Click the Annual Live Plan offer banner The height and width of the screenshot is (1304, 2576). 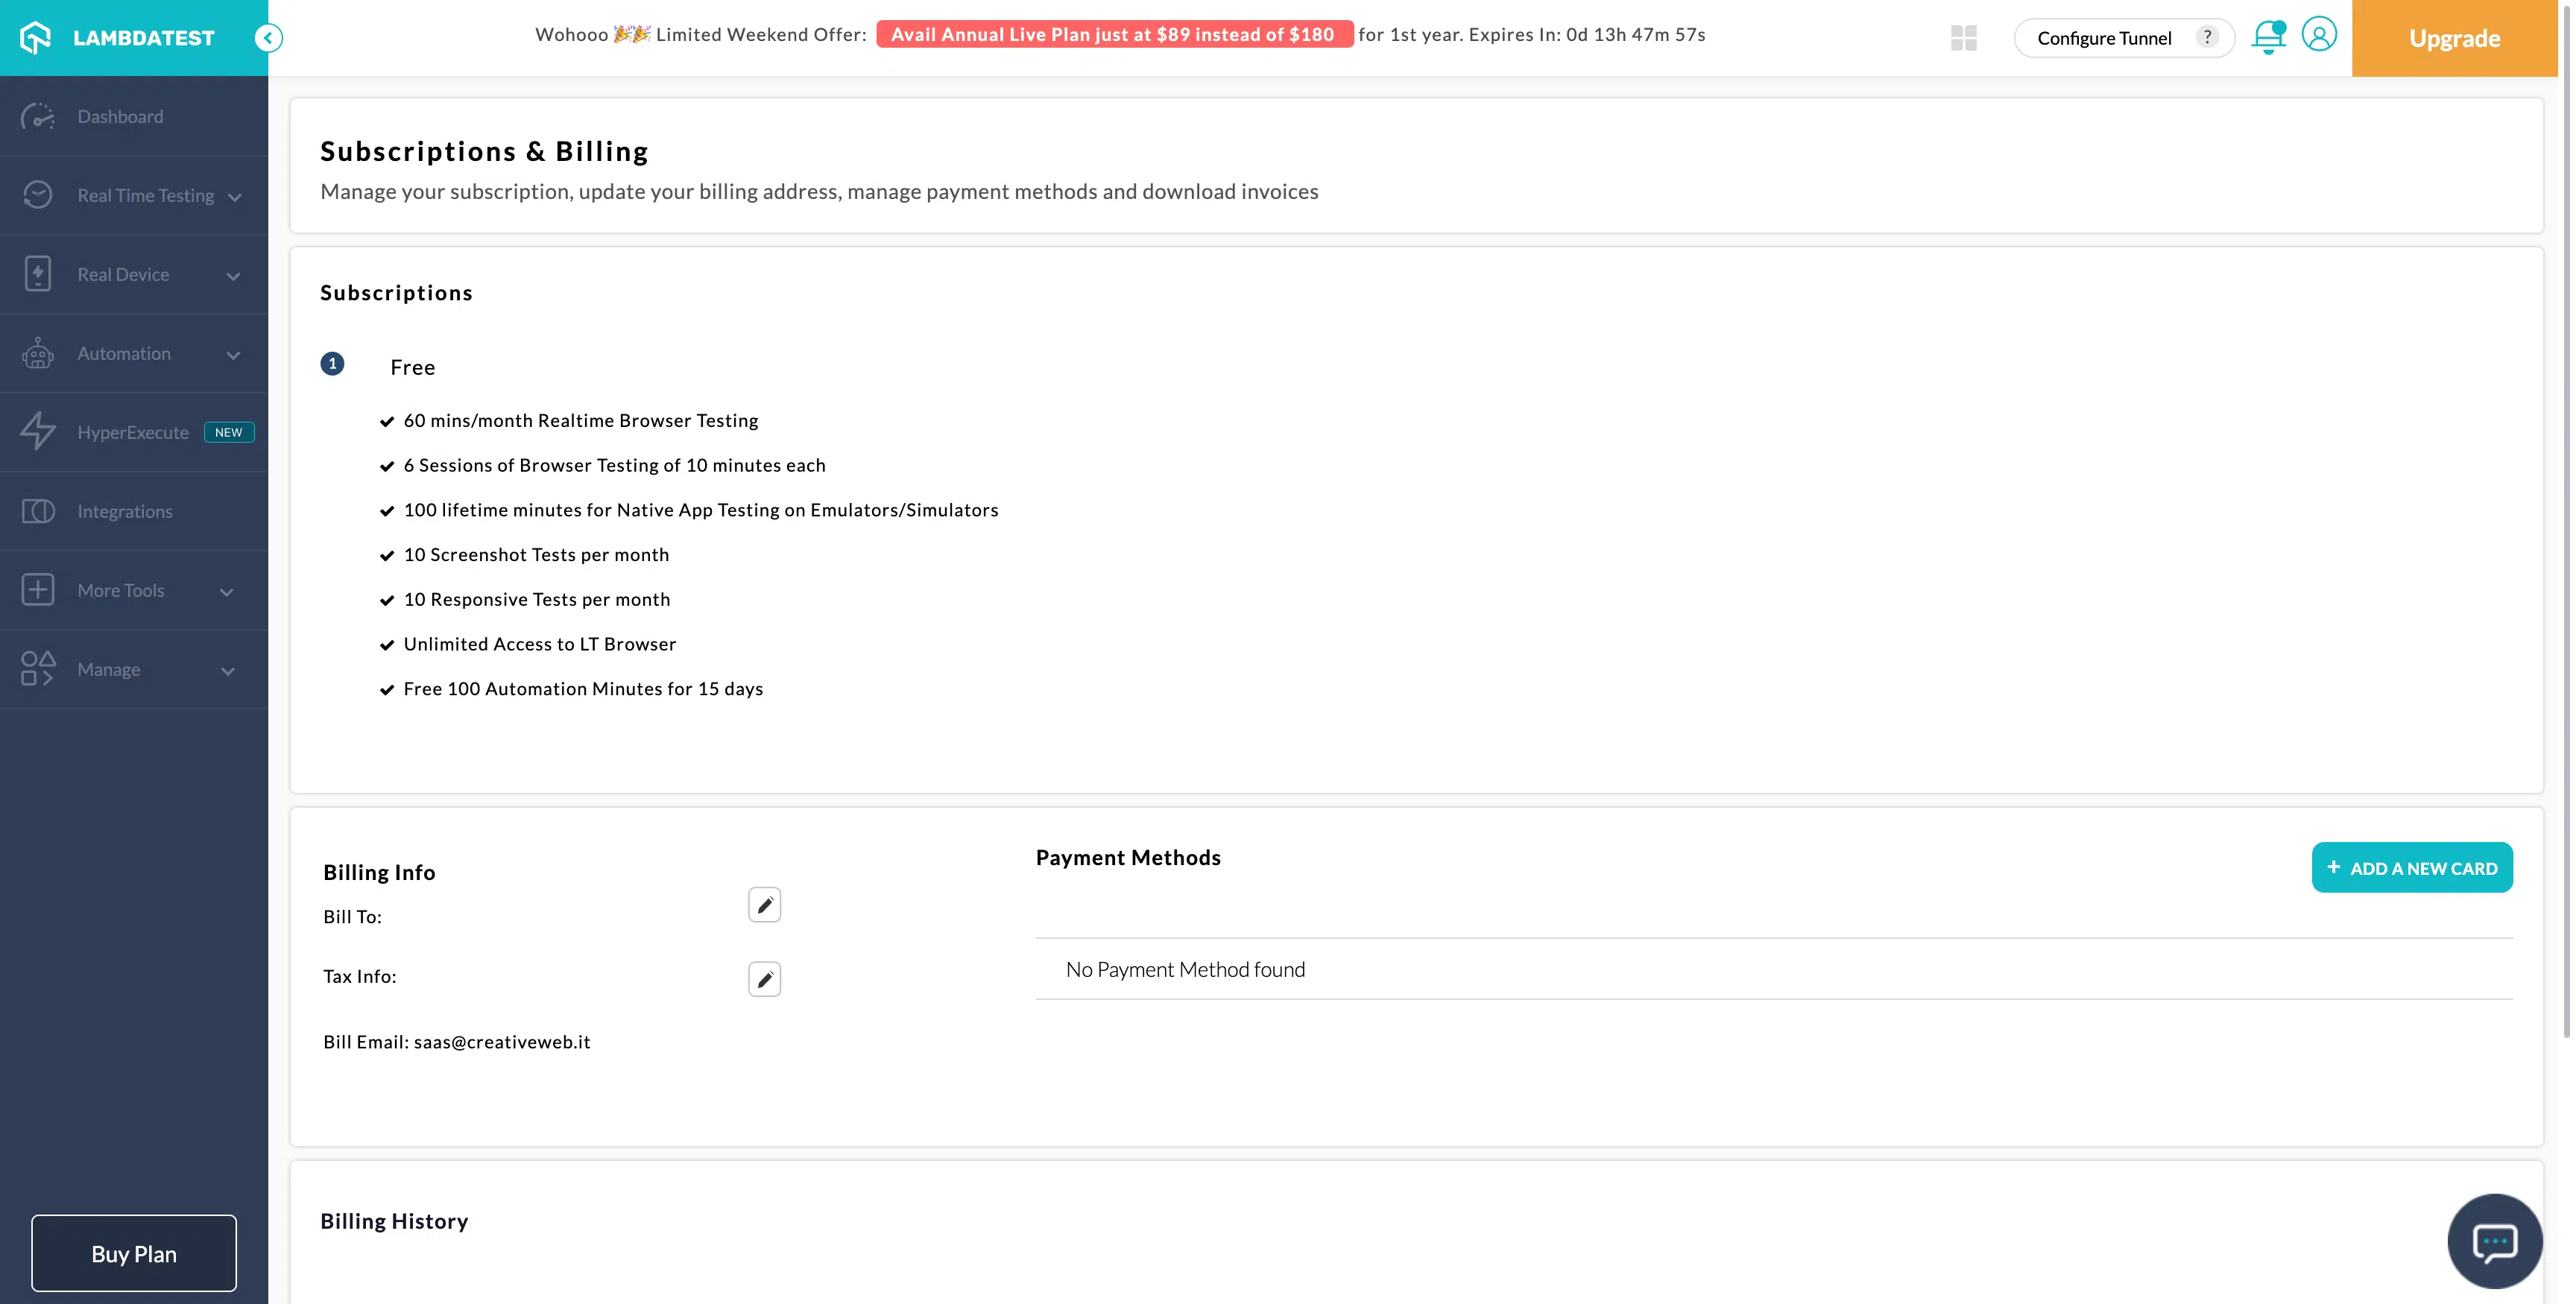coord(1114,34)
